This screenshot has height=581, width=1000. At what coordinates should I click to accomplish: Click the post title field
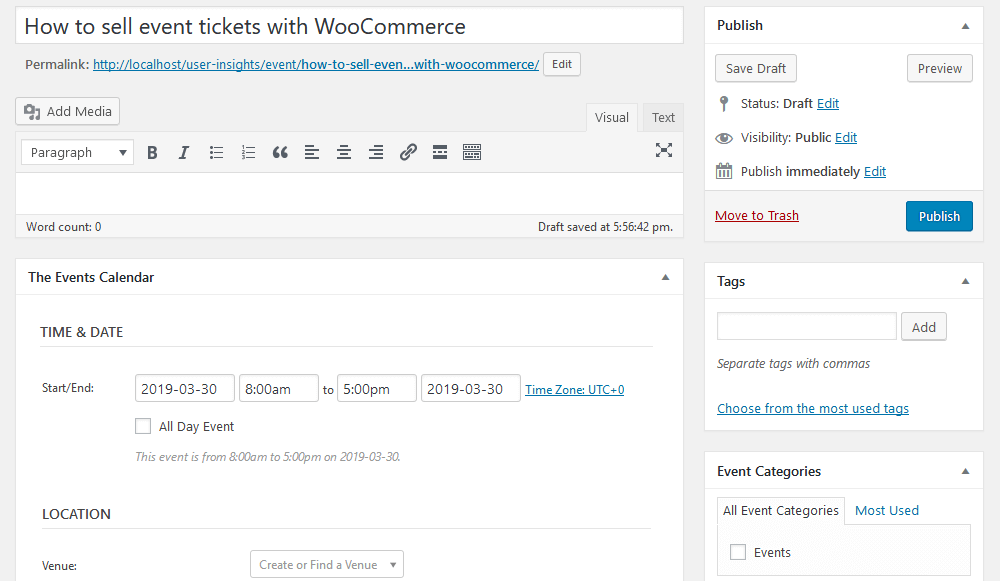(x=349, y=26)
